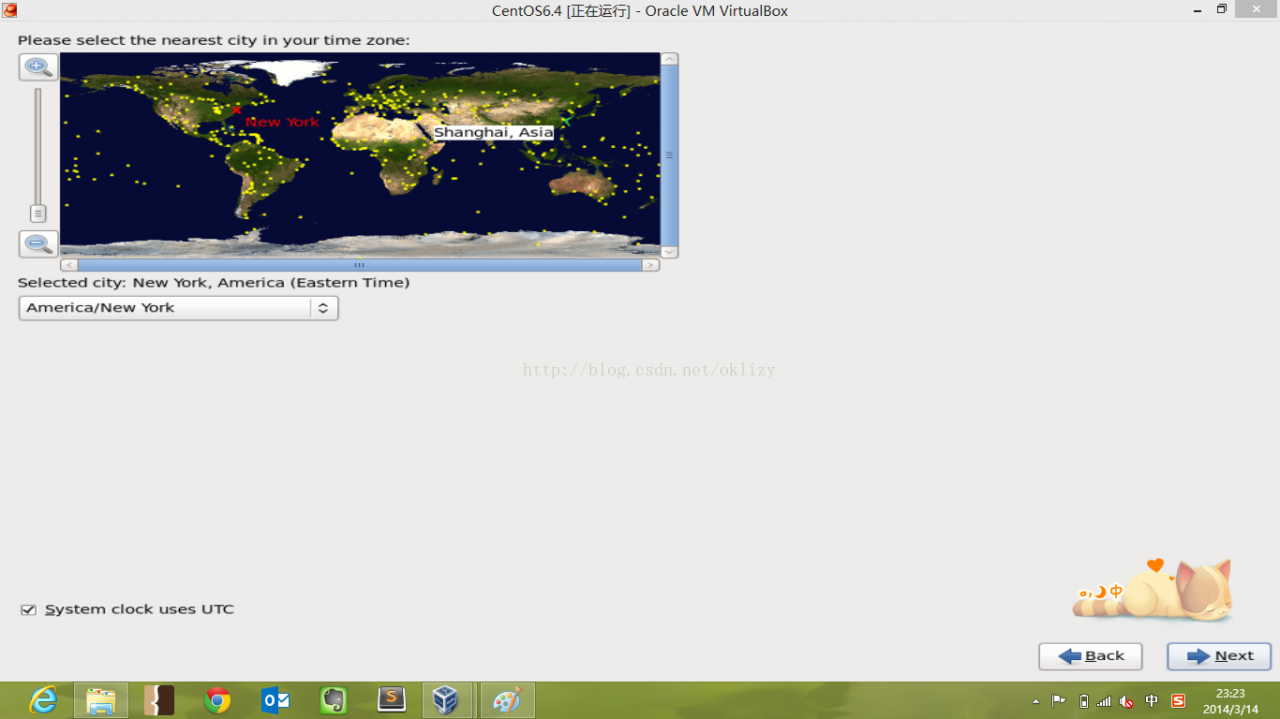
Task: Click the Sogou input method tray icon
Action: [1178, 701]
